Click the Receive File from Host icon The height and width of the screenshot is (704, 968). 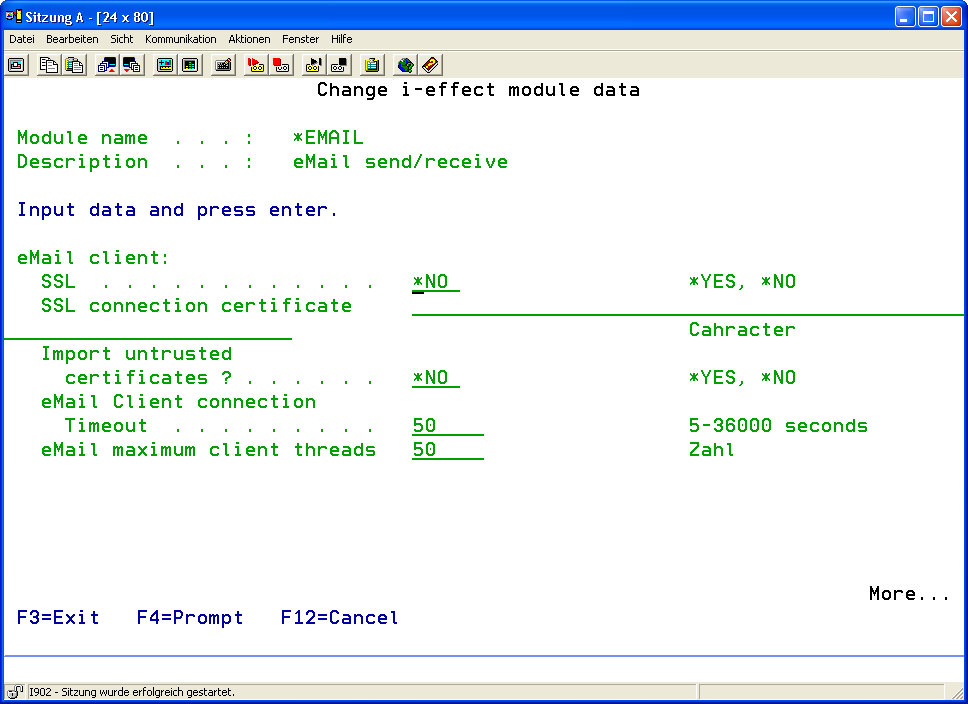[x=132, y=65]
